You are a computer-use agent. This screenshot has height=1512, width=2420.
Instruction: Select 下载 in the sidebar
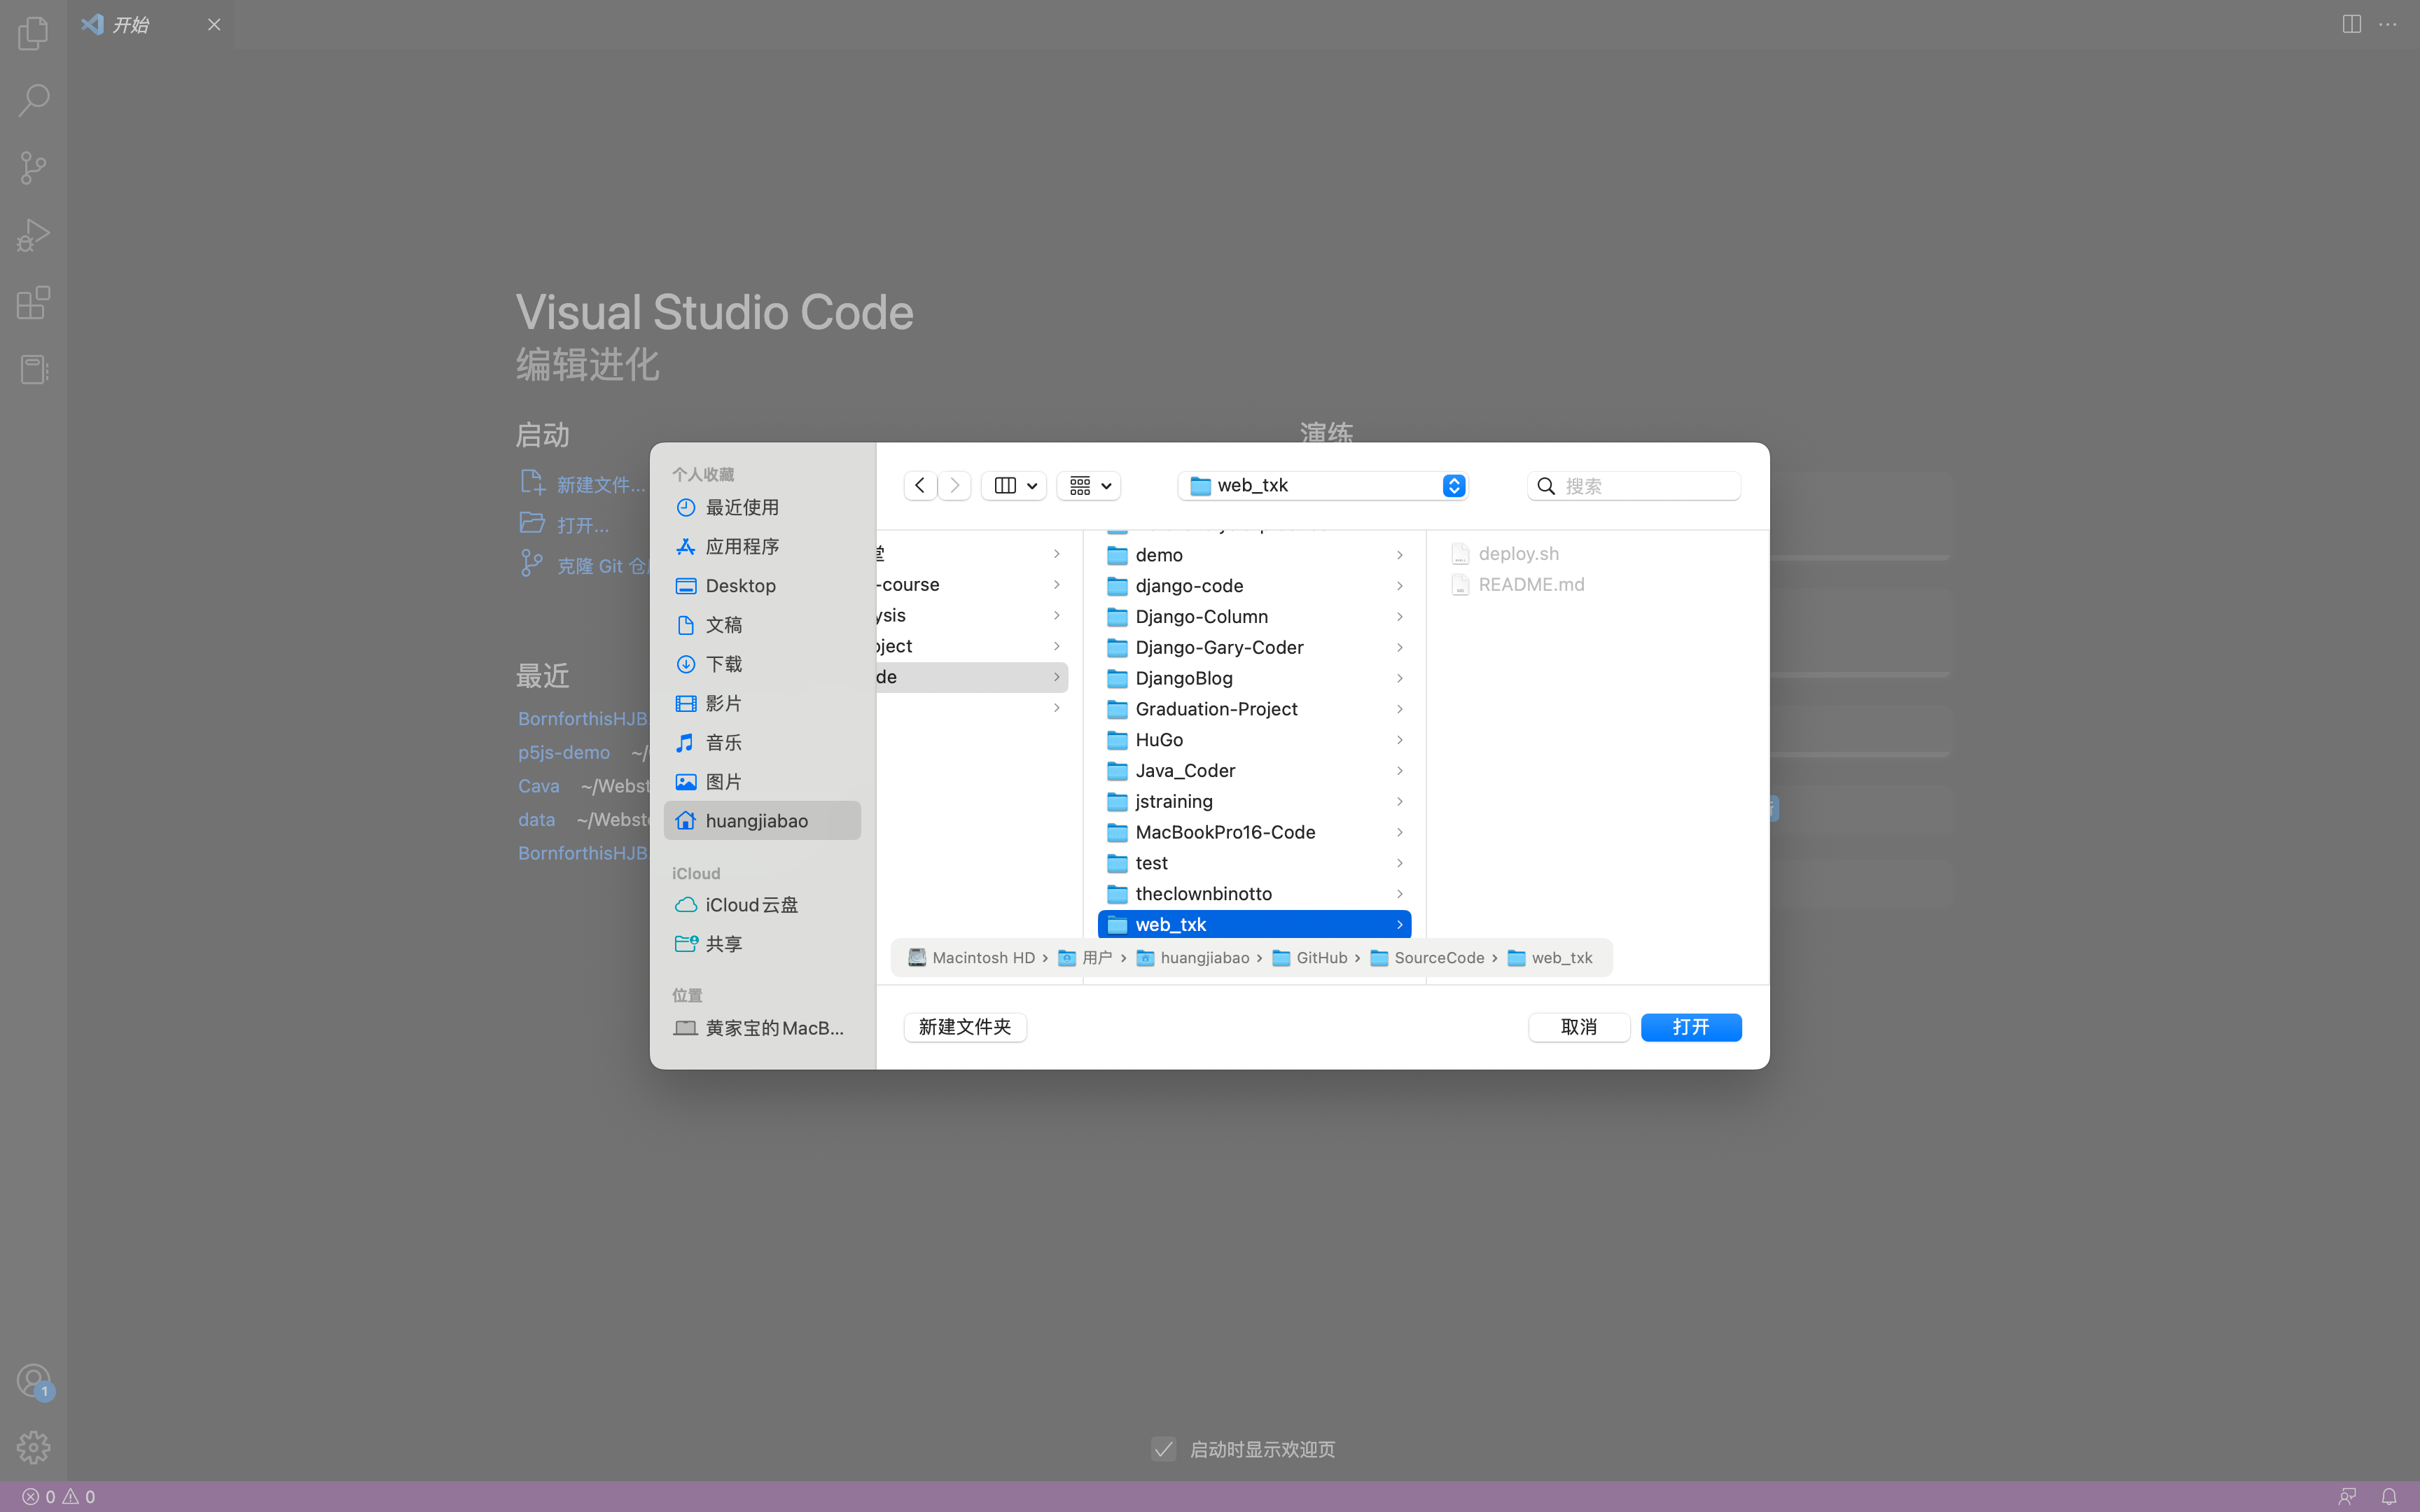pos(762,664)
